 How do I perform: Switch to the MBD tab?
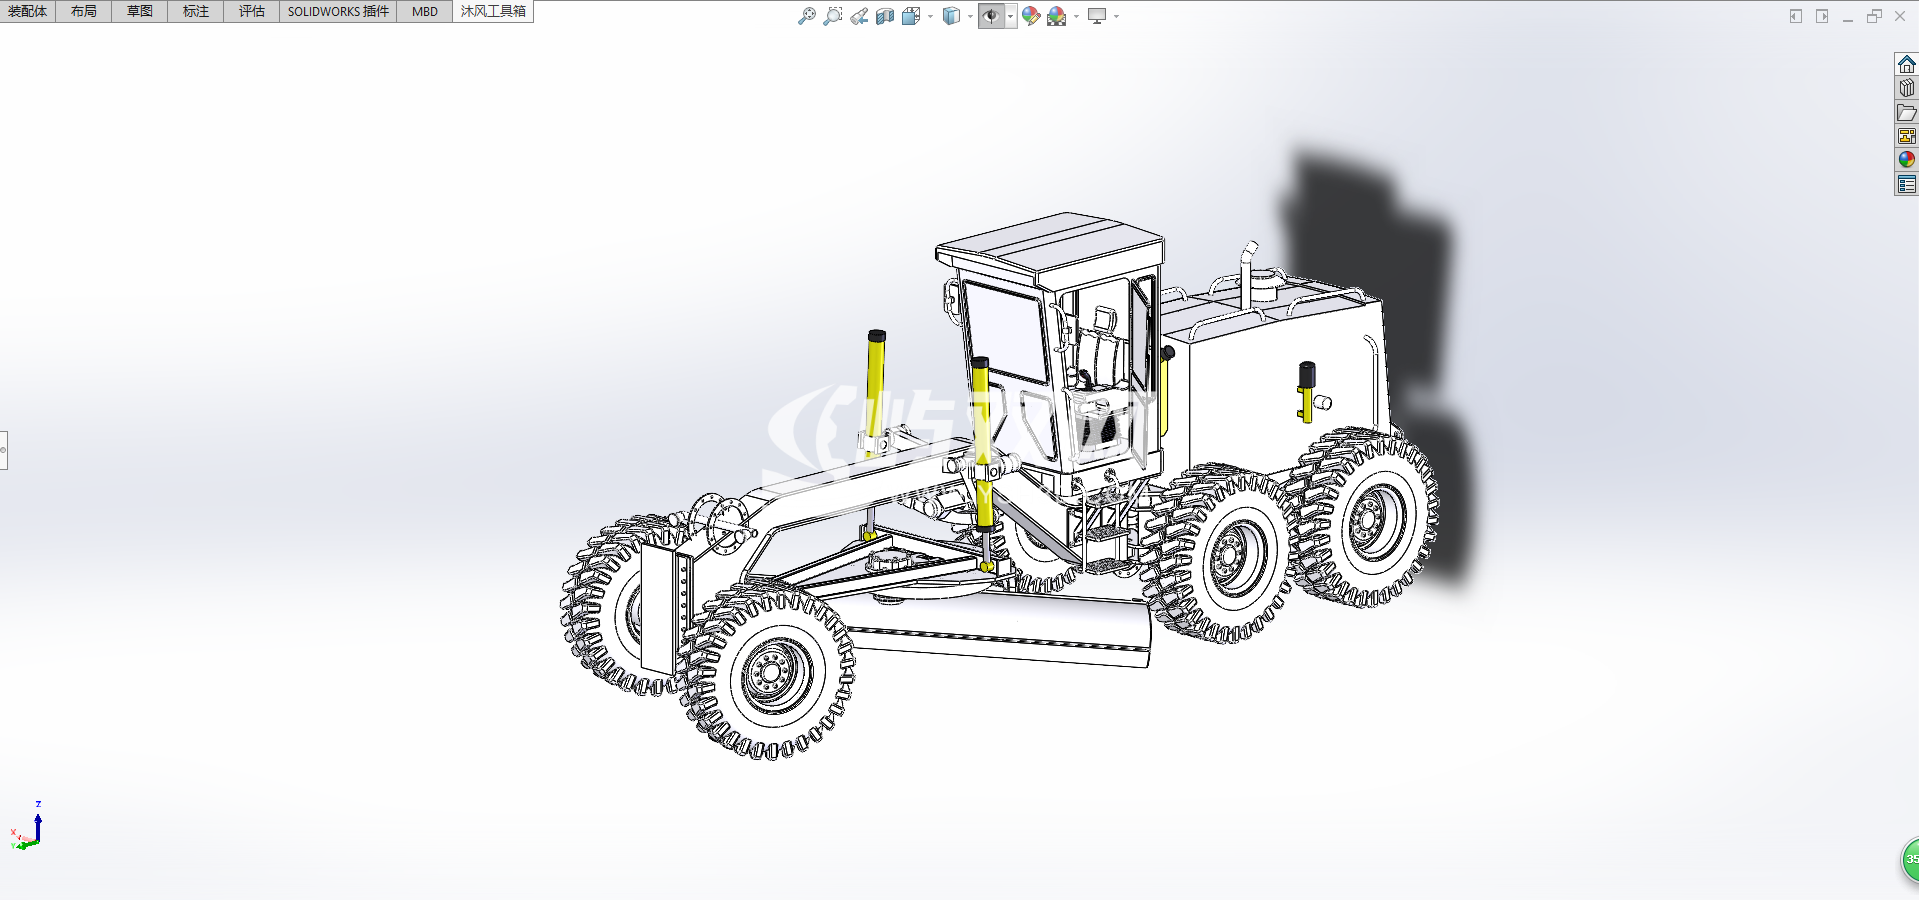pos(425,11)
